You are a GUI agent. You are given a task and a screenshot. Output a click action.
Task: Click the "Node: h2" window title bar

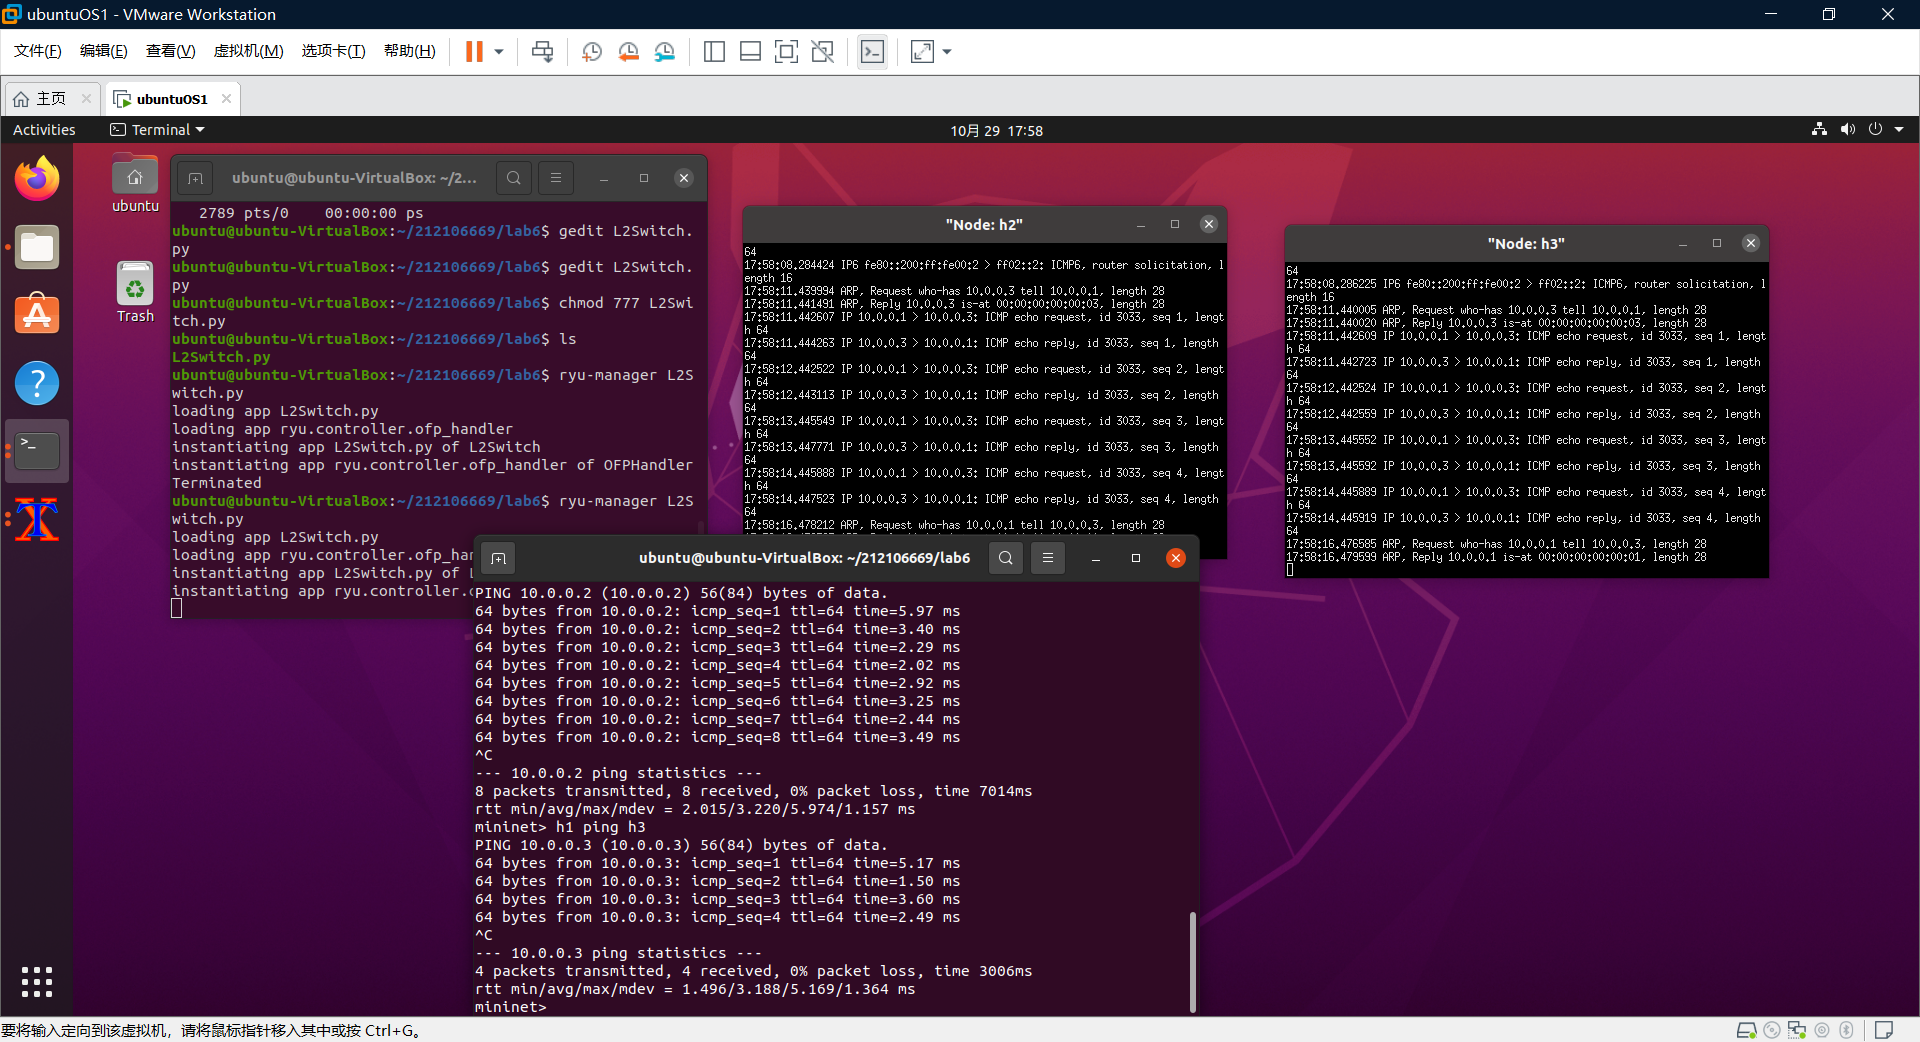point(984,225)
